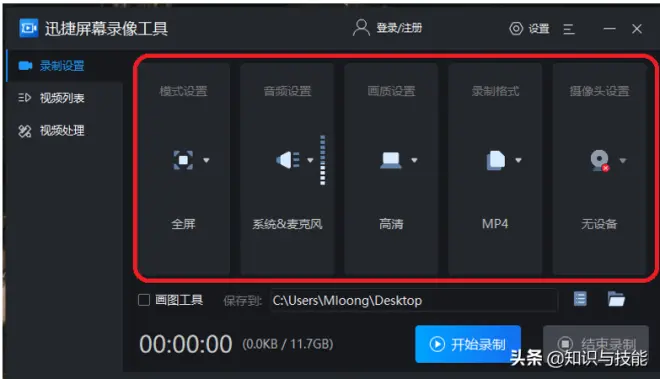Expand the 画质设置 dropdown arrow
The width and height of the screenshot is (660, 379).
click(x=414, y=160)
